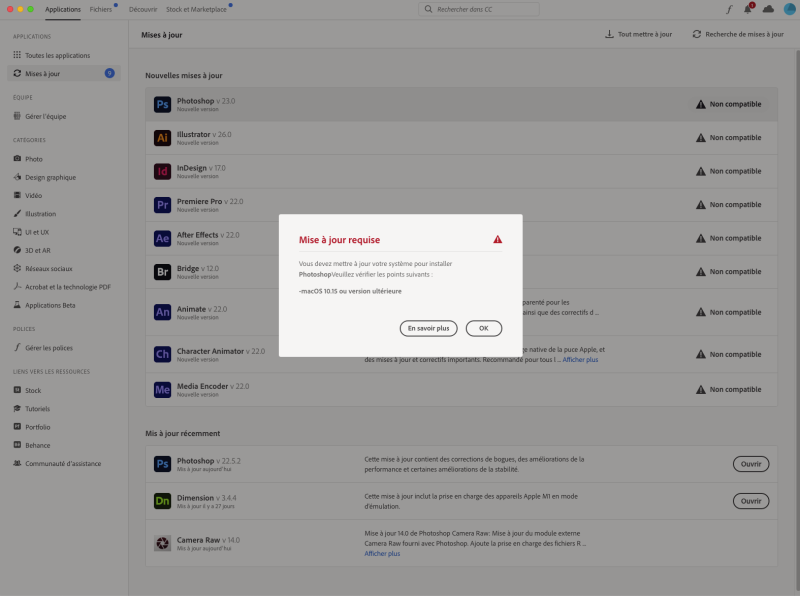
Task: Click Non compatible warning for InDesign
Action: pyautogui.click(x=729, y=171)
